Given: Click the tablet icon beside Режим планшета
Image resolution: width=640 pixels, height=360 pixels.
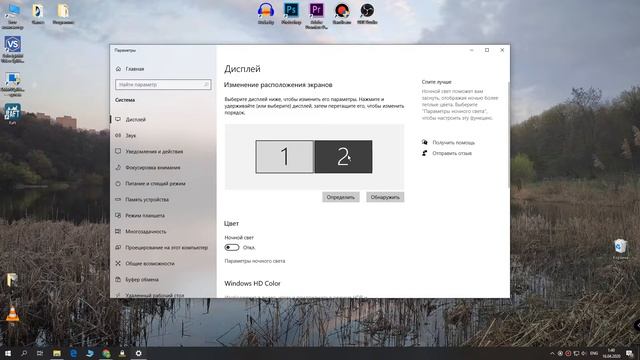Looking at the screenshot, I should coord(118,215).
